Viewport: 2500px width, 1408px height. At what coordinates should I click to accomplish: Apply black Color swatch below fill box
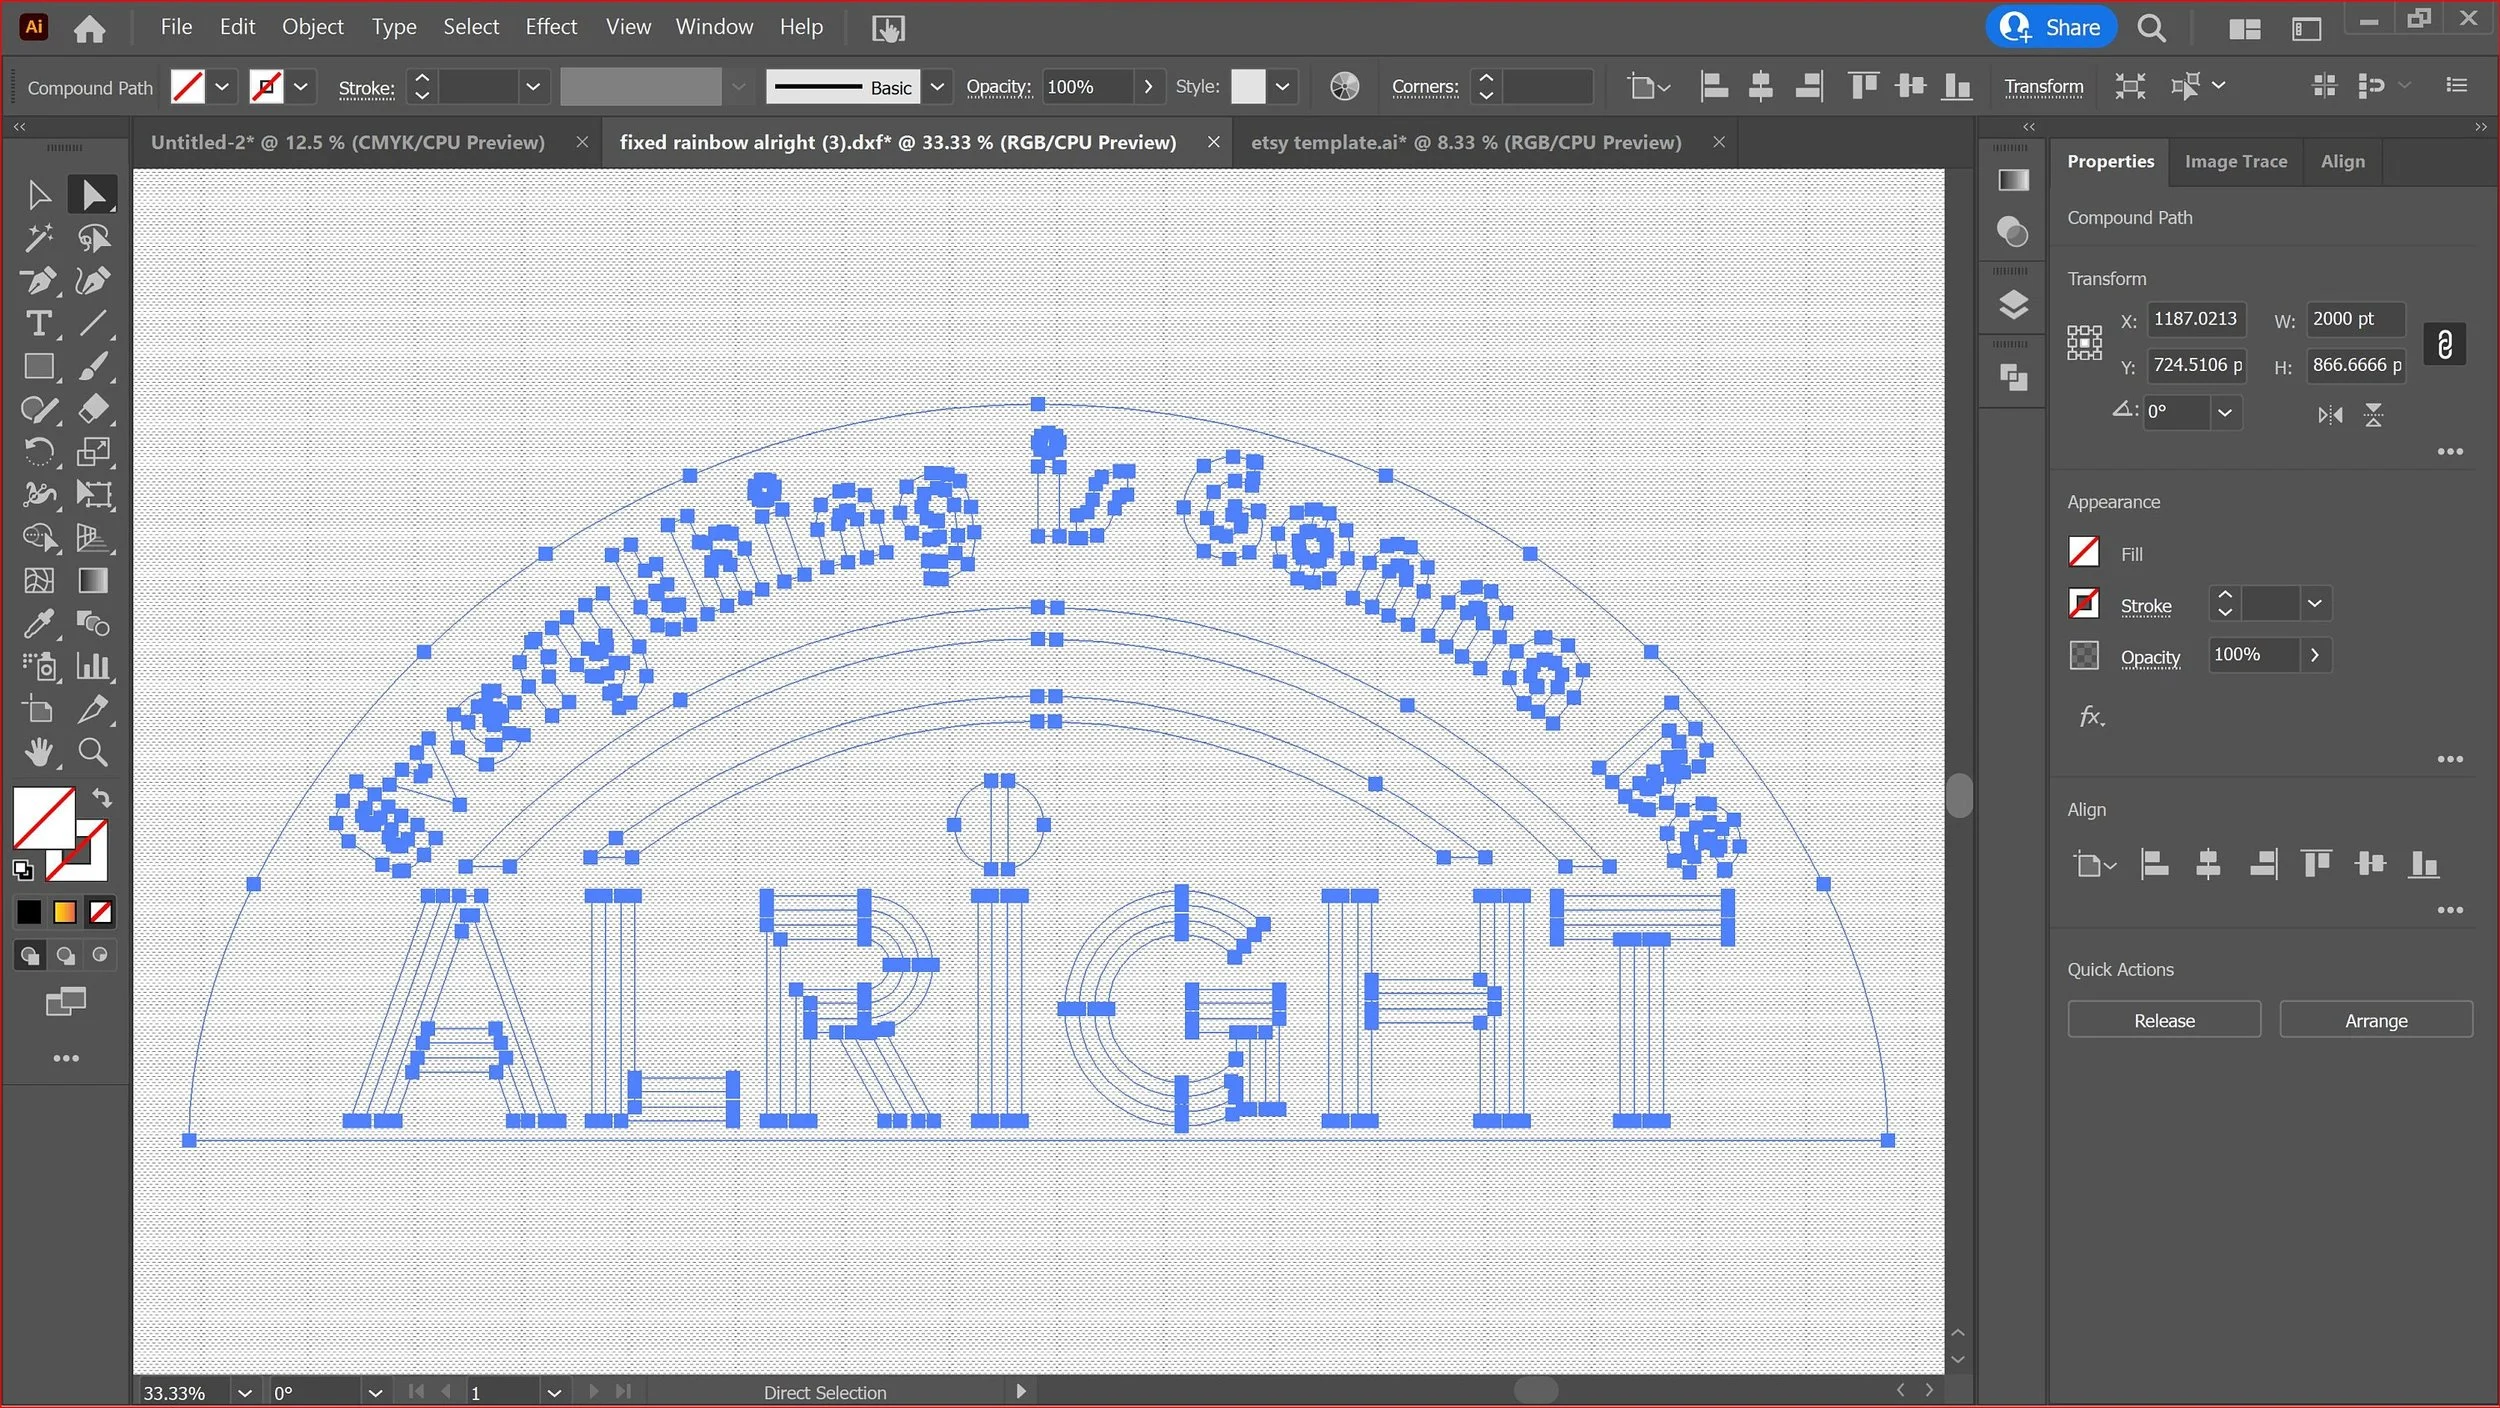click(x=29, y=912)
